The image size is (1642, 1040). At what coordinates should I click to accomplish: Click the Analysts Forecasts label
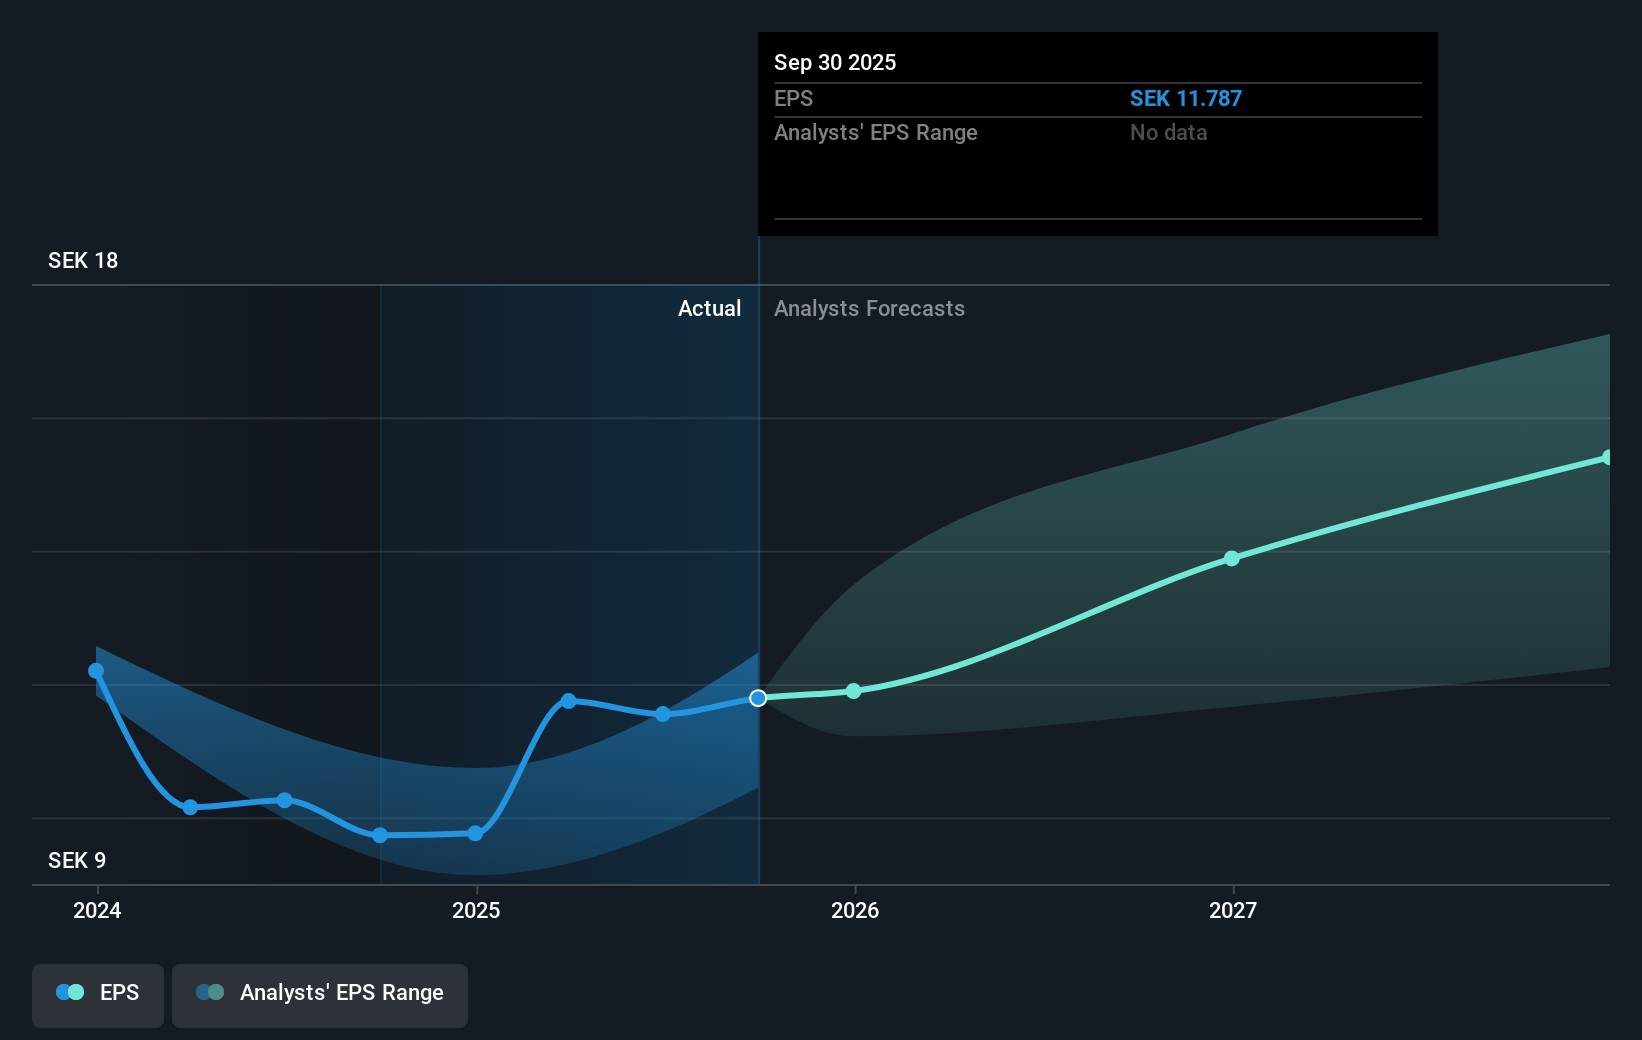(x=869, y=308)
